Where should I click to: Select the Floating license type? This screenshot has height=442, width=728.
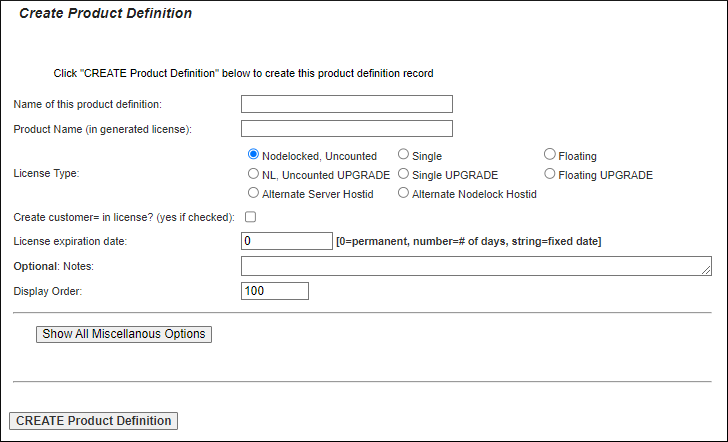[x=550, y=155]
